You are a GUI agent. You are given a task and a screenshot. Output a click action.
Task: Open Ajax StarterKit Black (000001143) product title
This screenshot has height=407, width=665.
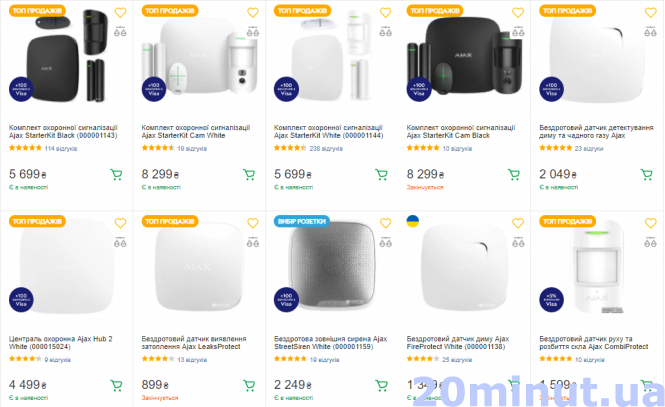63,132
